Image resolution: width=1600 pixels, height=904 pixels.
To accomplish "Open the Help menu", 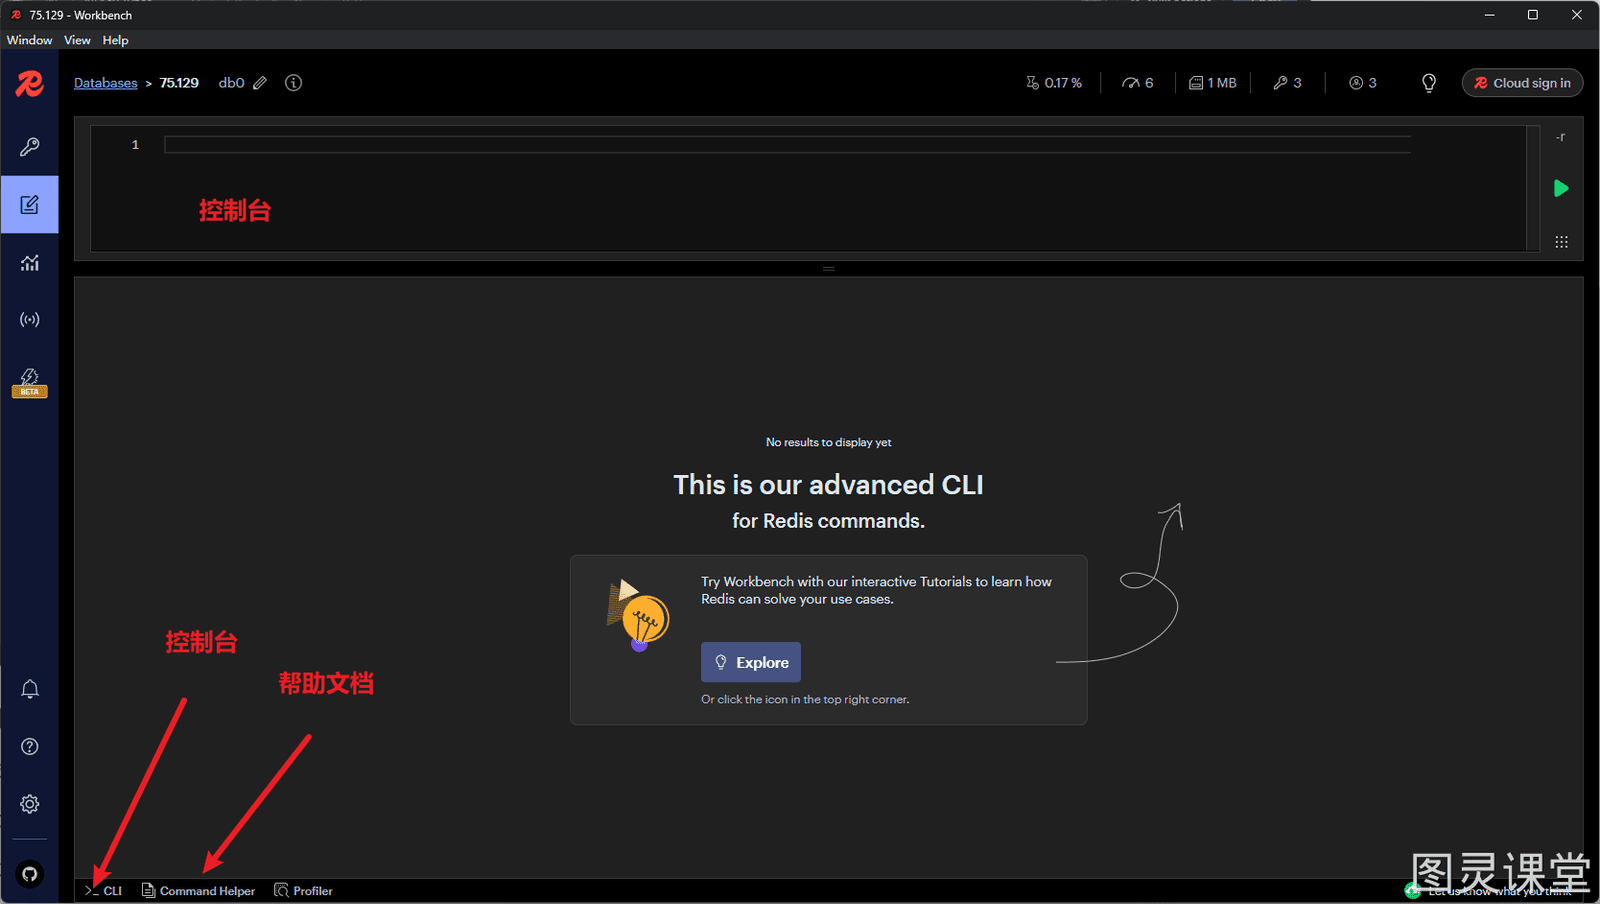I will pos(115,40).
